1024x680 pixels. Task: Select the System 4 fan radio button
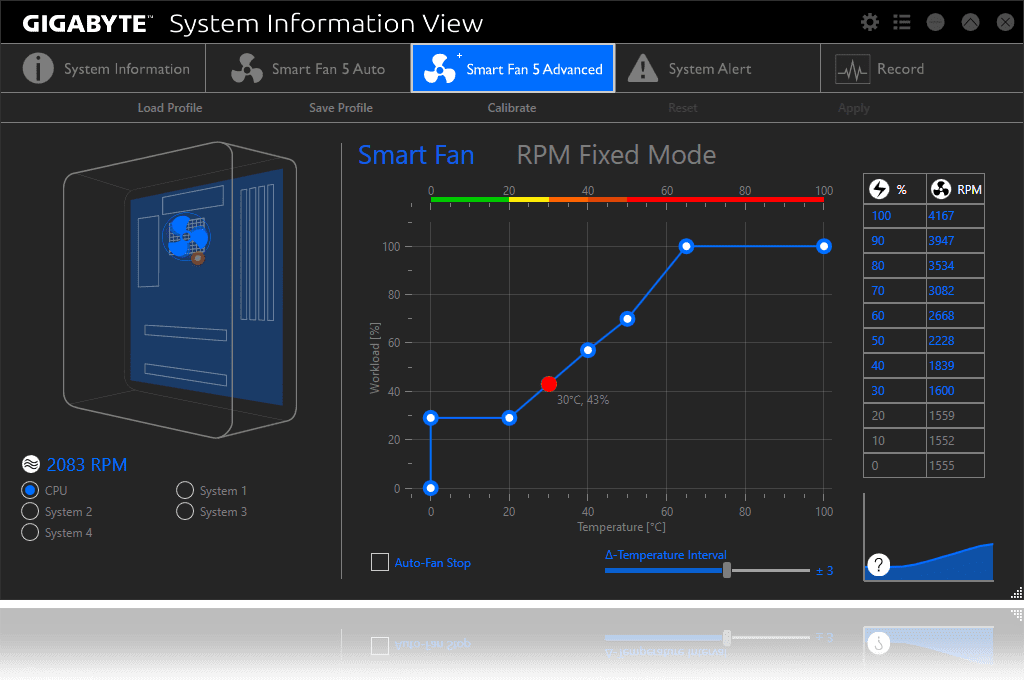pyautogui.click(x=30, y=532)
